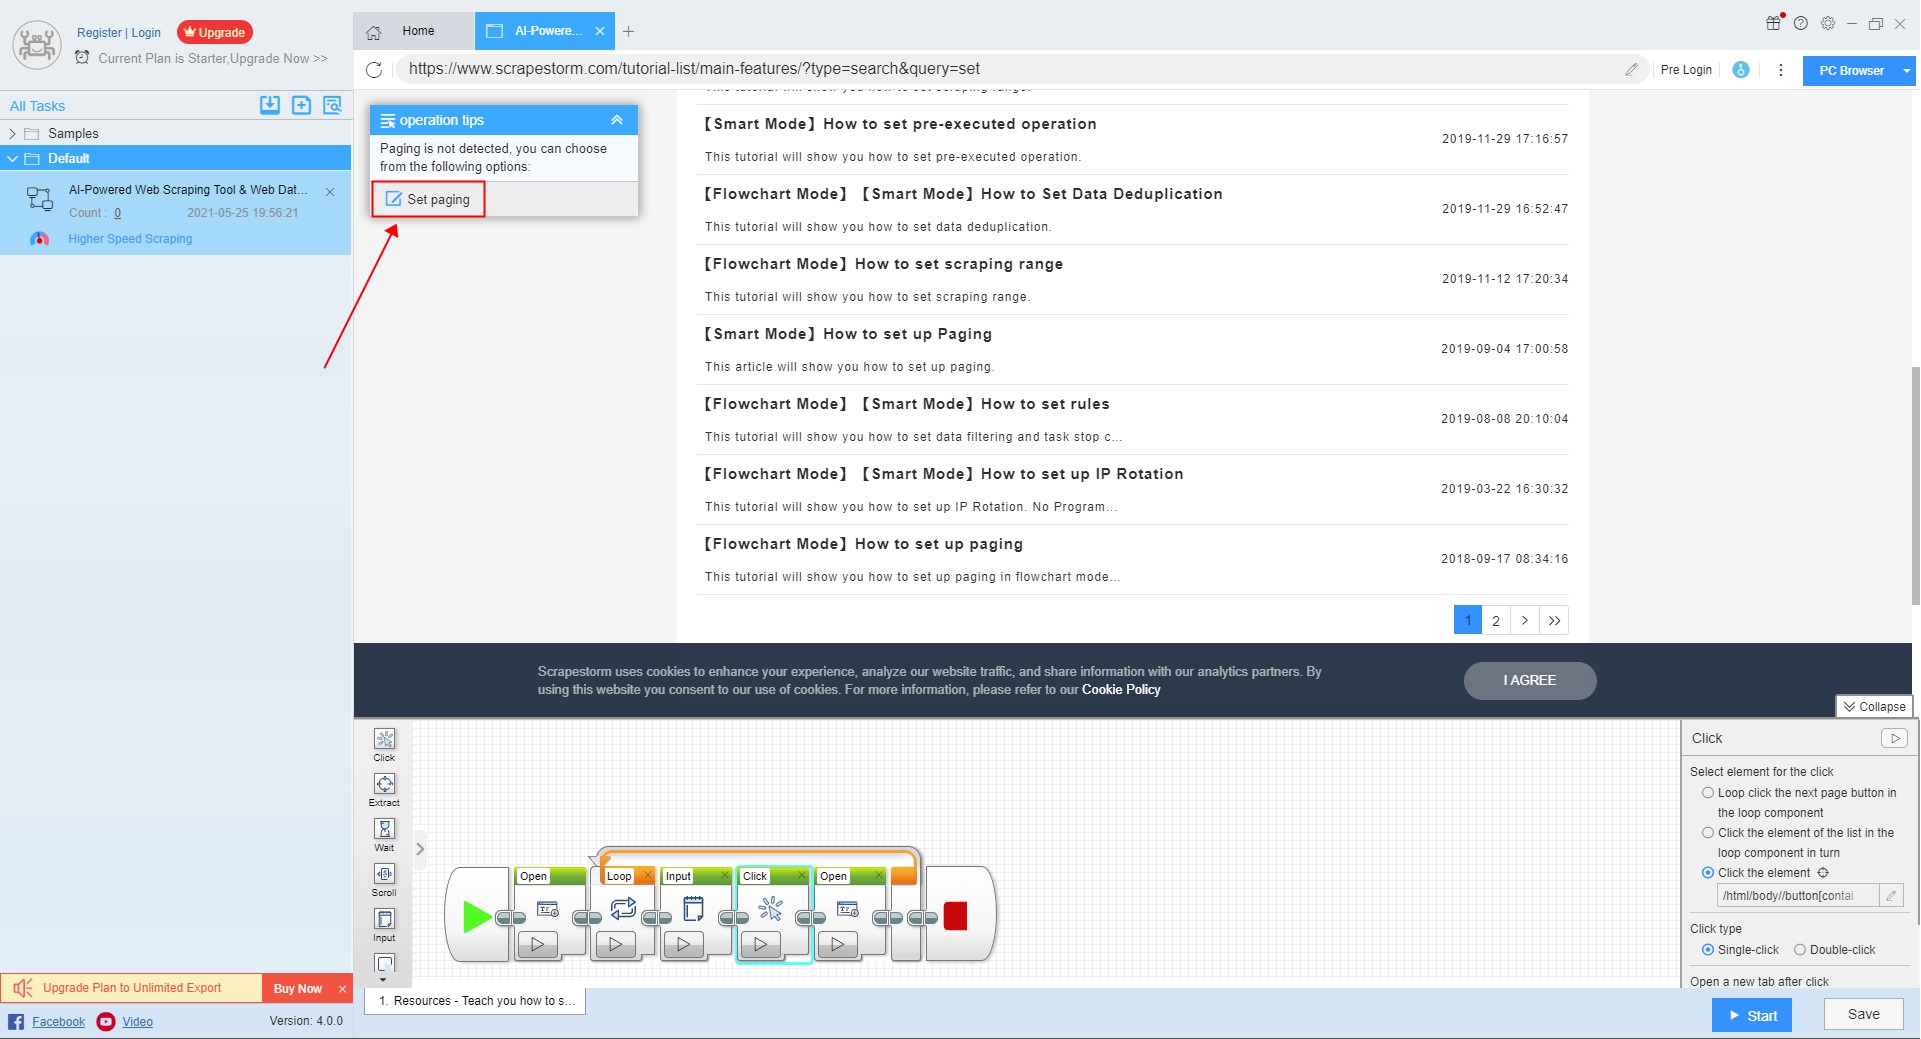This screenshot has width=1921, height=1039.
Task: Collapse the Default folder
Action: point(12,158)
